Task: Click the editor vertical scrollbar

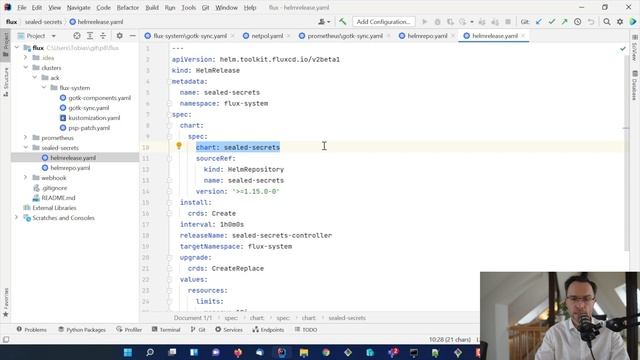Action: click(627, 153)
